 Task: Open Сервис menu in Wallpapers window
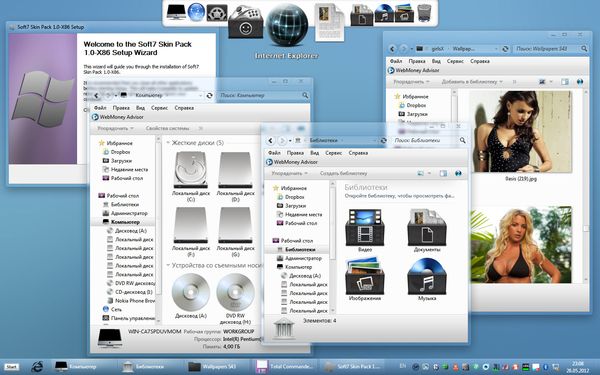click(x=455, y=61)
